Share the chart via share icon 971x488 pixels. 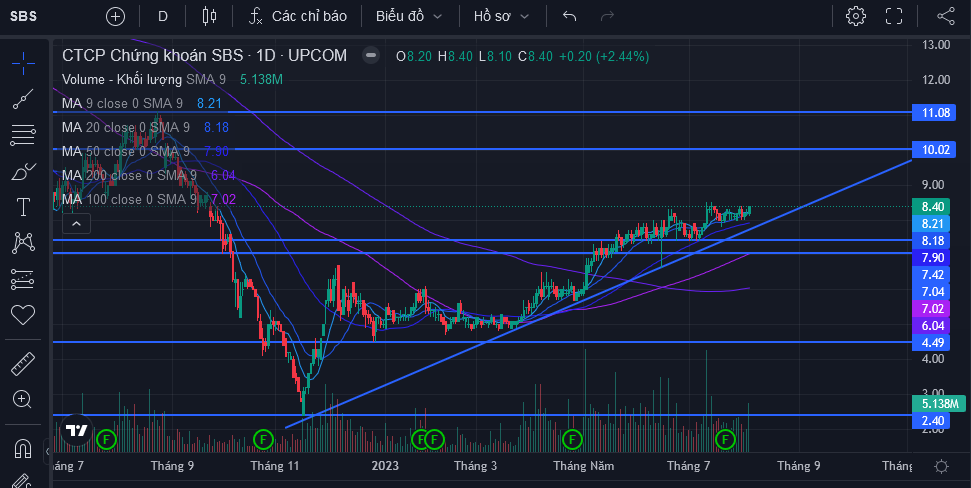(946, 16)
